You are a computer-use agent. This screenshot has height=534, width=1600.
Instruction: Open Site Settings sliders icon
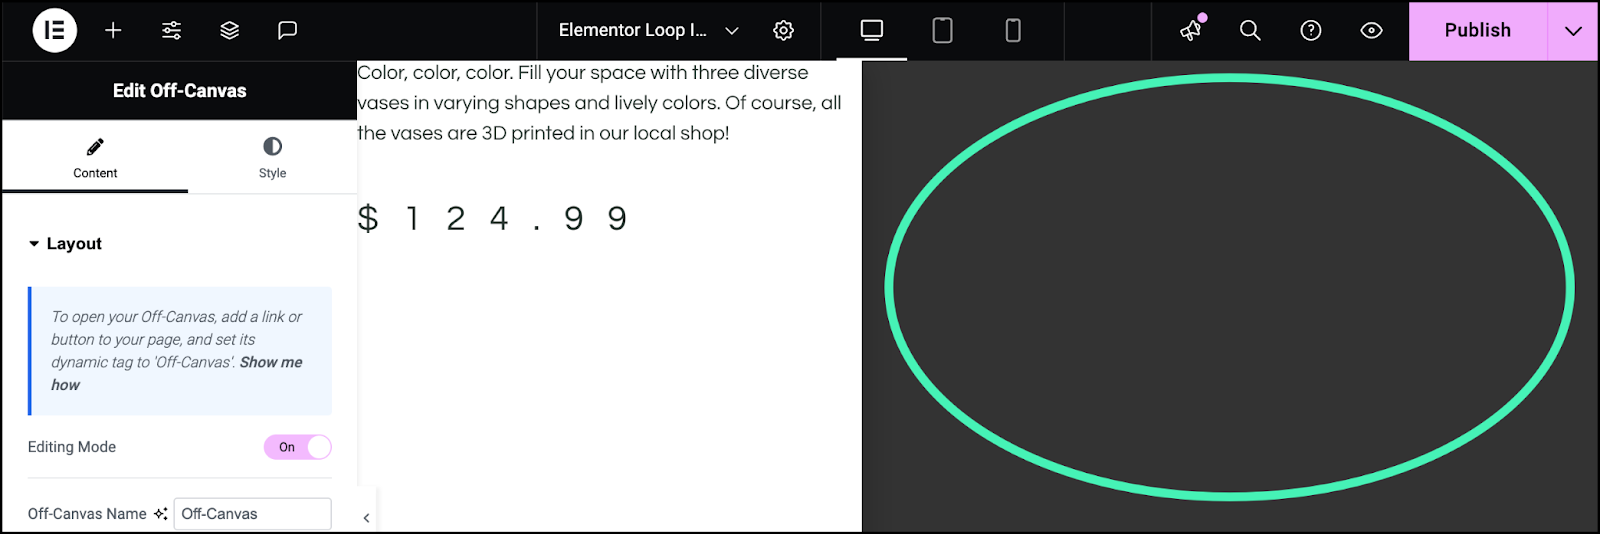pos(171,30)
